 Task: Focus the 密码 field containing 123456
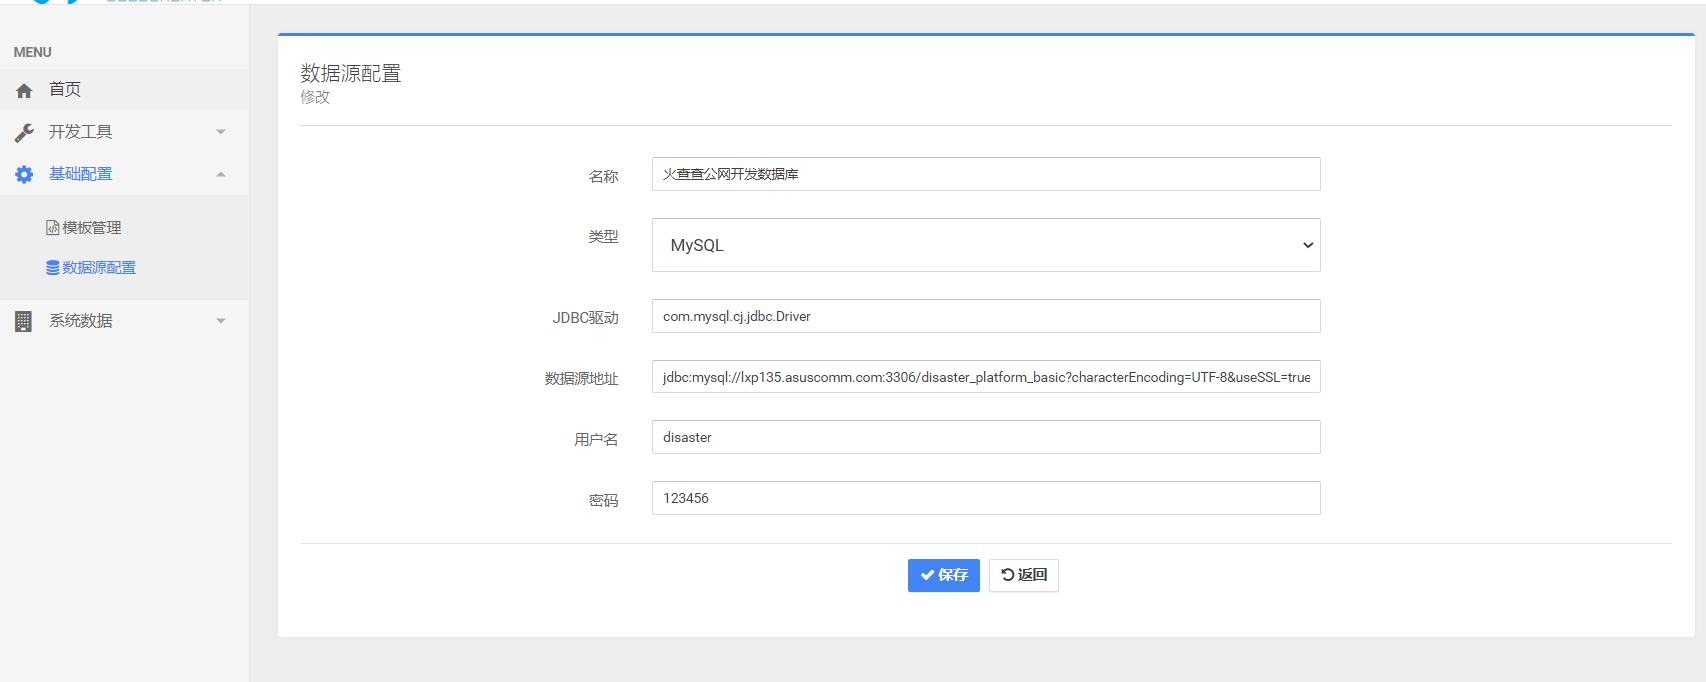pyautogui.click(x=986, y=498)
